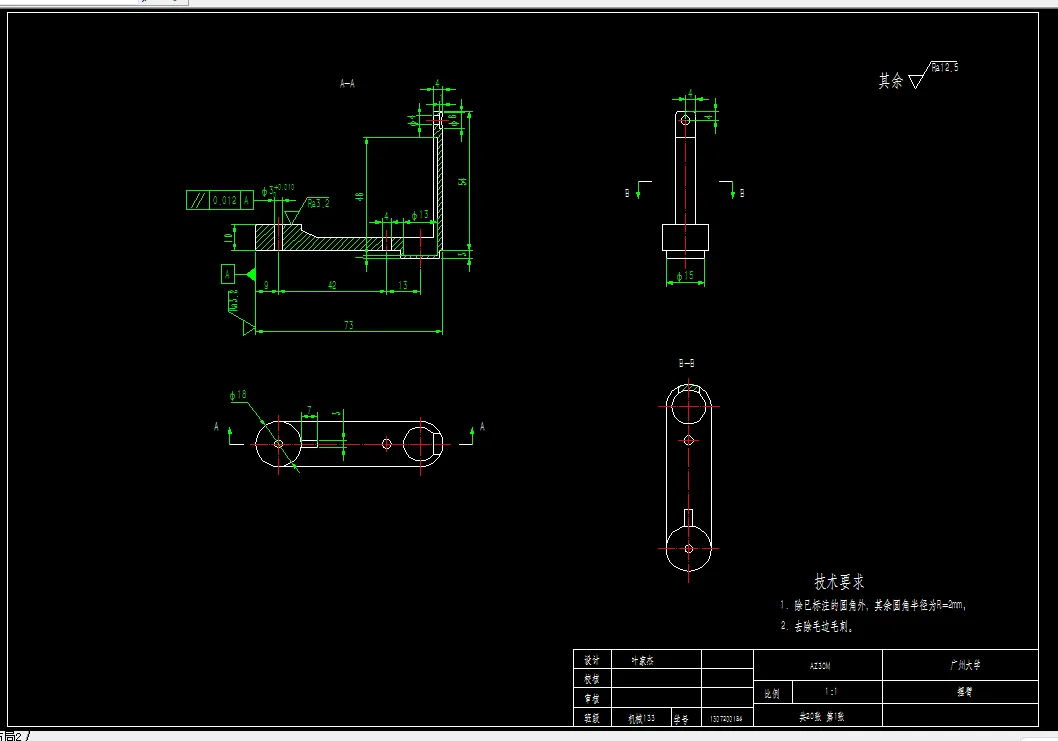Click the φ3 hole dimension with +0.010 tolerance

[277, 190]
